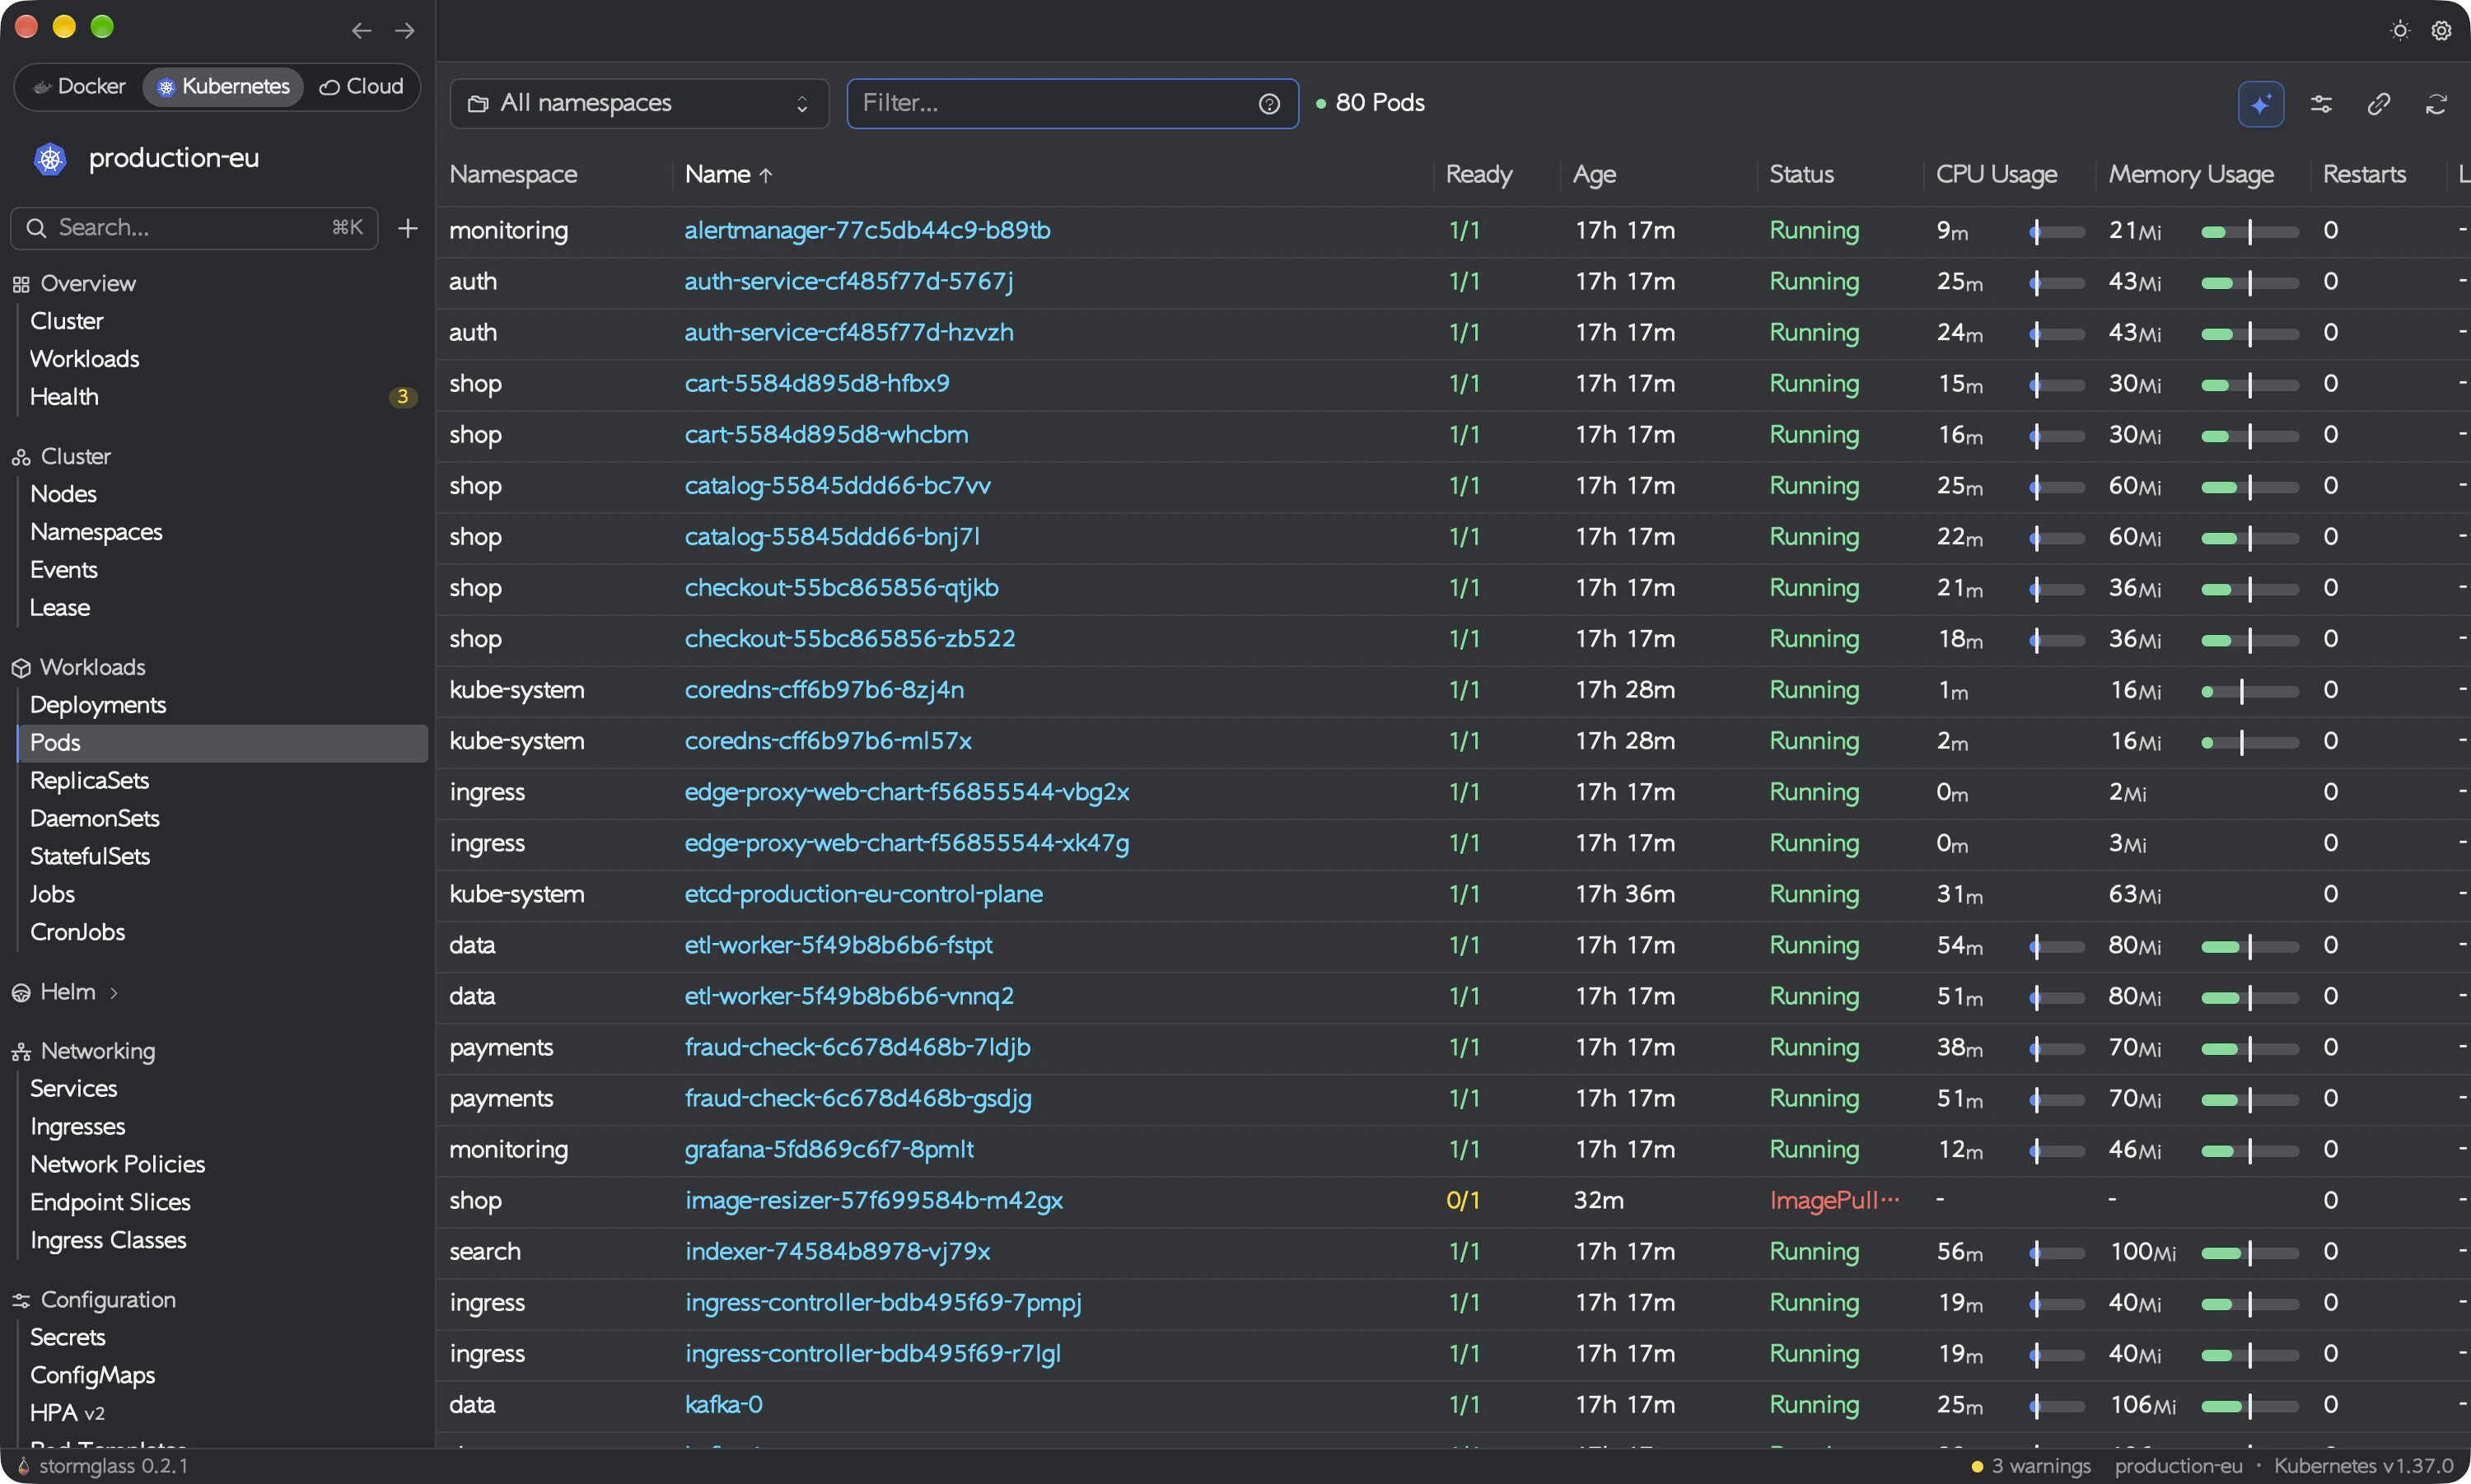Click CPU usage bar for etl-worker-5f49b8b6b6-fstpt
Viewport: 2471px width, 1484px height.
[x=2056, y=947]
